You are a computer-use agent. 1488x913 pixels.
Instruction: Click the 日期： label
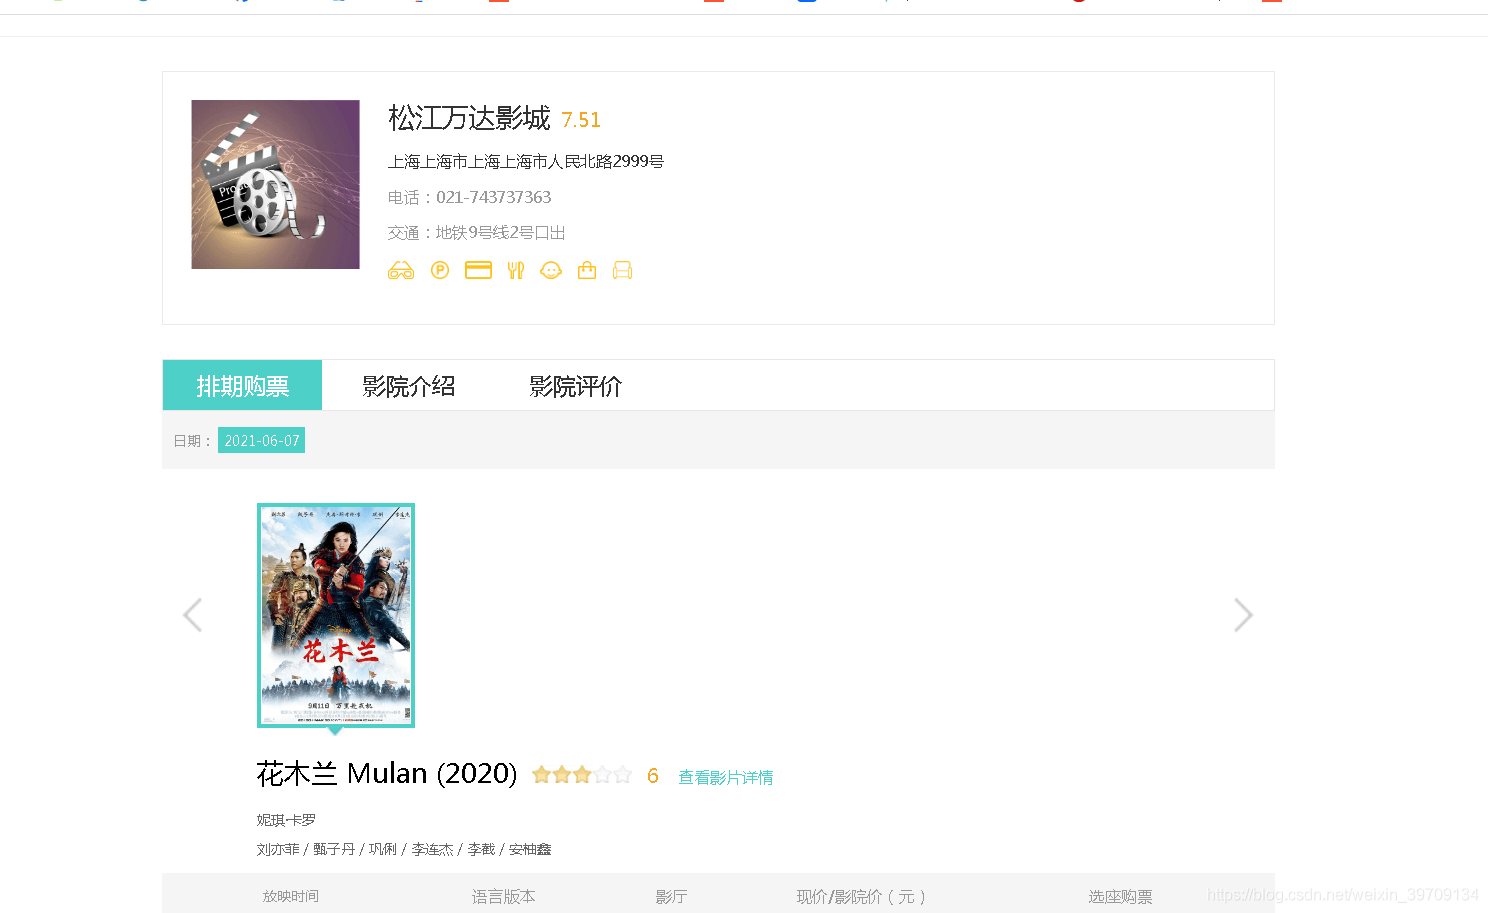click(x=193, y=441)
